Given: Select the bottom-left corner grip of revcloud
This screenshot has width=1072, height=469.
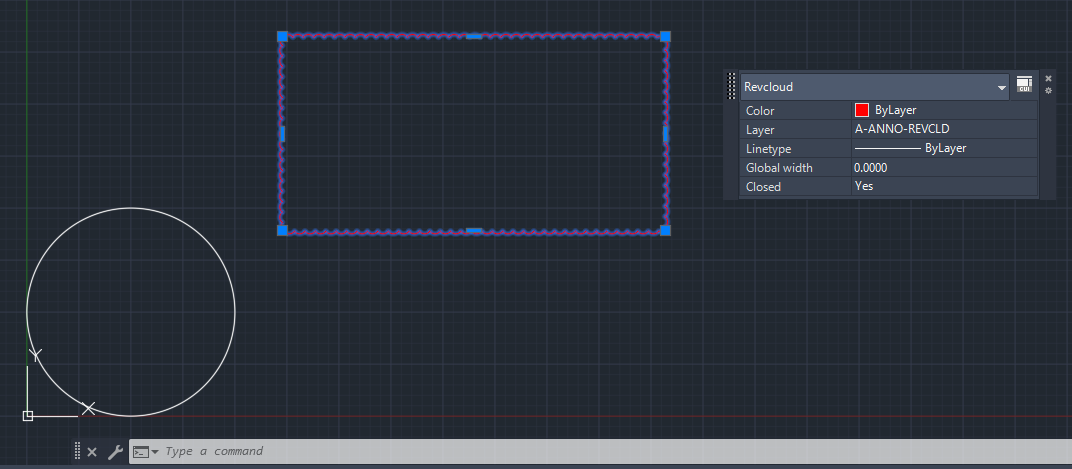Looking at the screenshot, I should [x=282, y=230].
